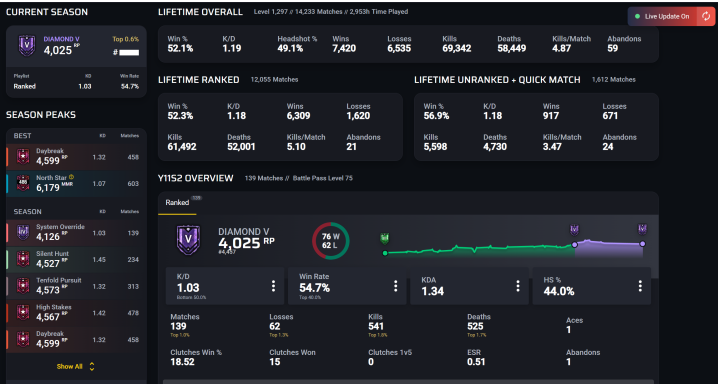Open the North Star best MMR row

coord(76,183)
